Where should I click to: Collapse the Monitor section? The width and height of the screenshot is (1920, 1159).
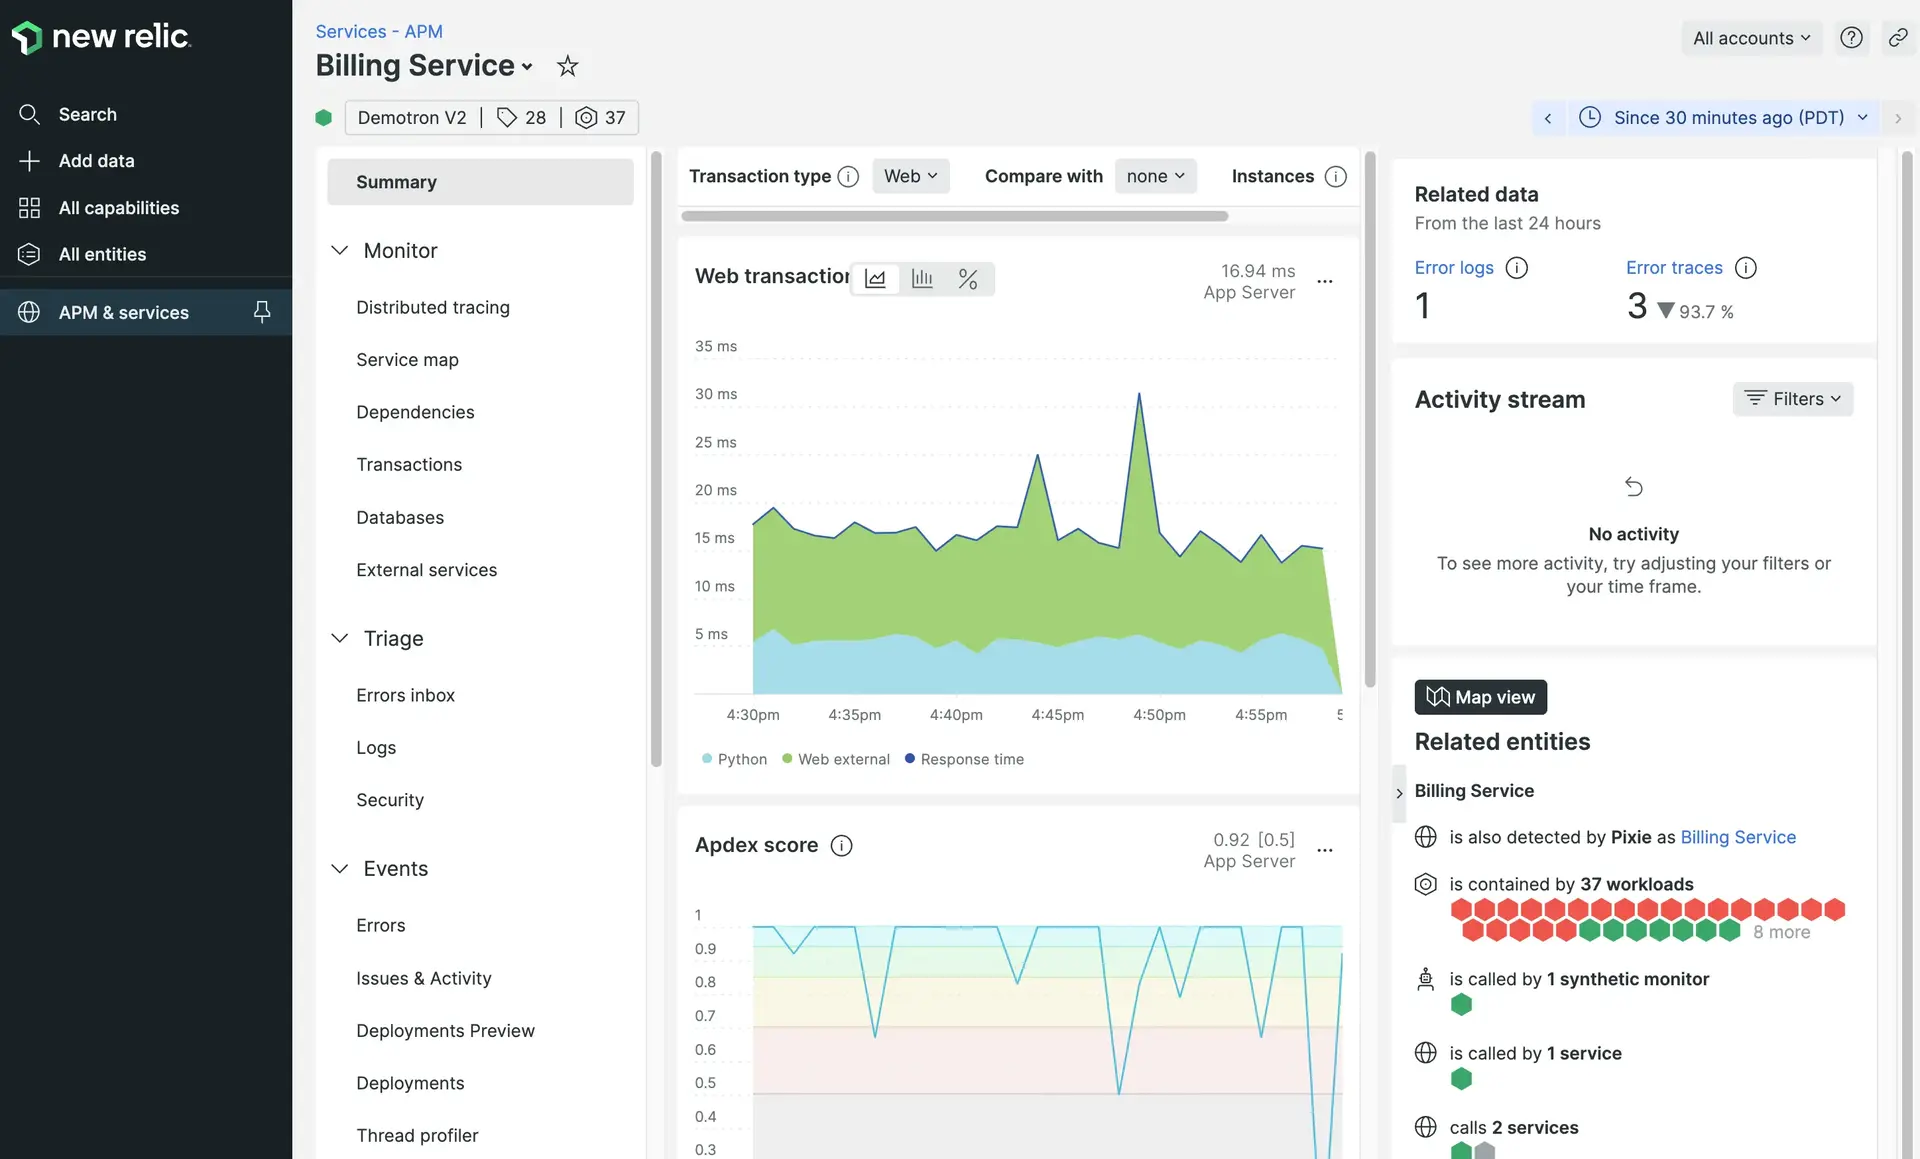pos(340,250)
